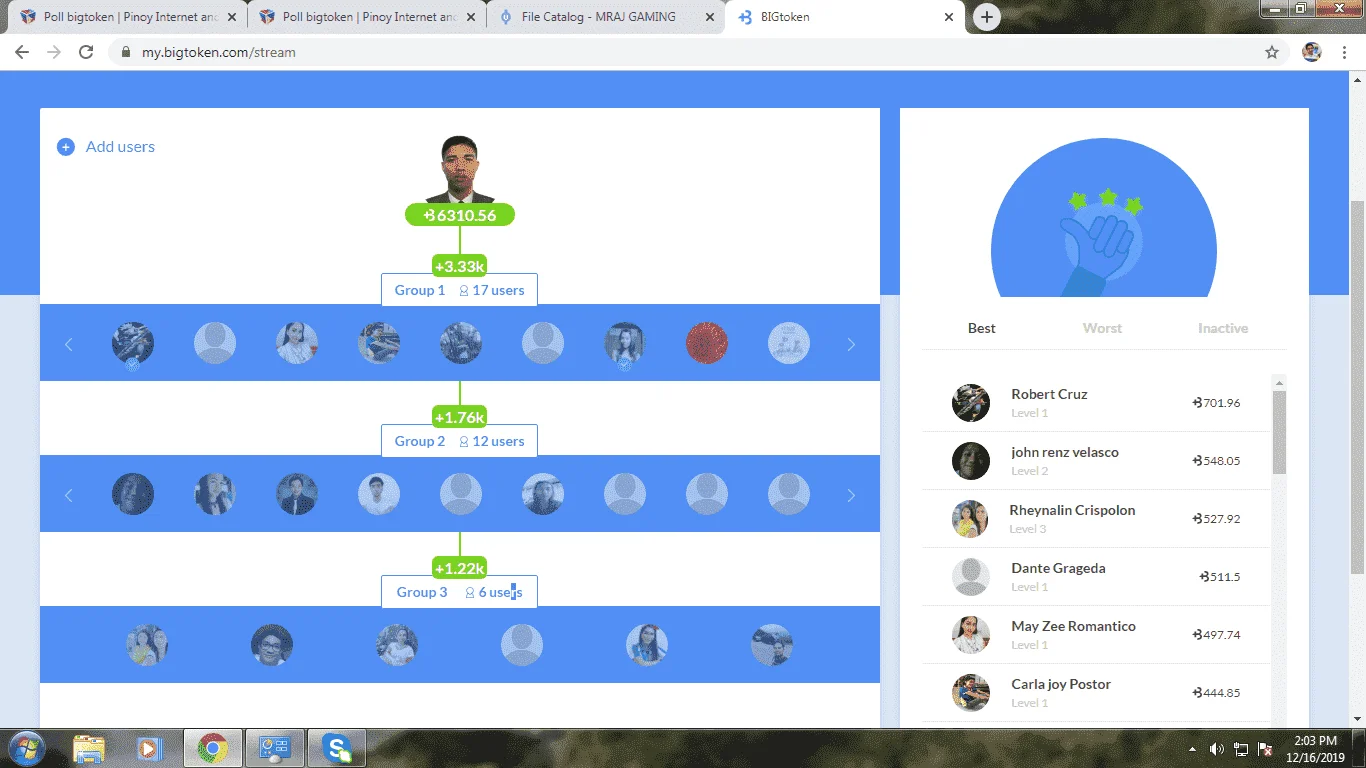Viewport: 1366px width, 768px height.
Task: Select Rheynalin Crispolon in the list
Action: coord(1096,519)
